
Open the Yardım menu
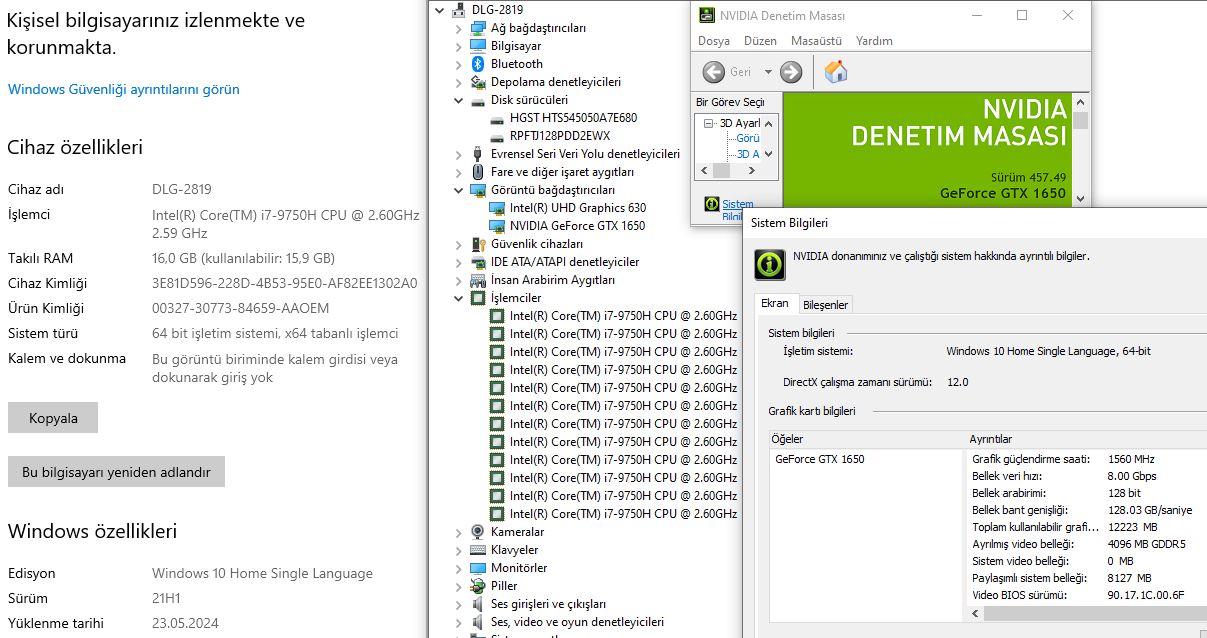[x=875, y=41]
